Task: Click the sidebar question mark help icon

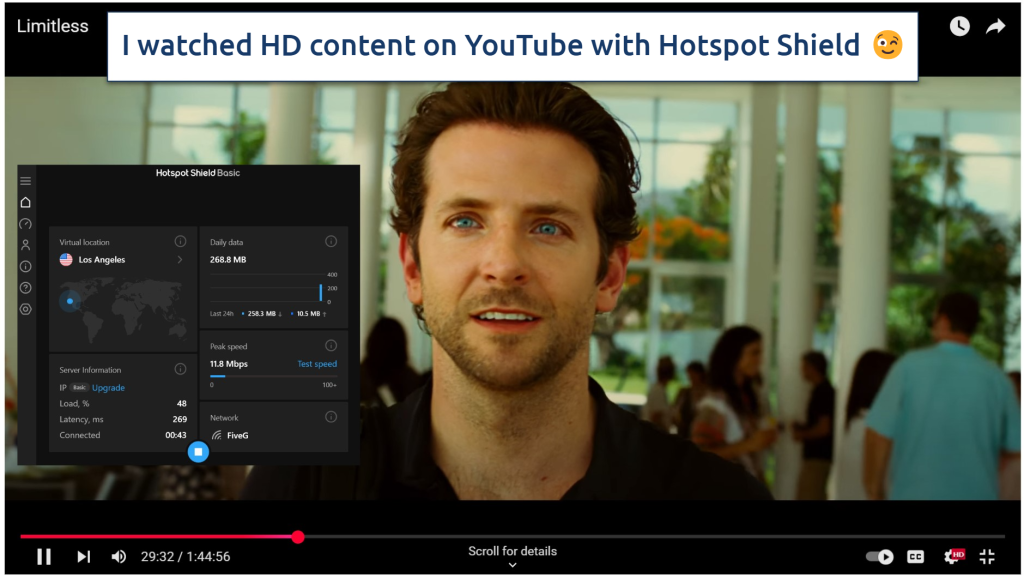Action: coord(26,288)
